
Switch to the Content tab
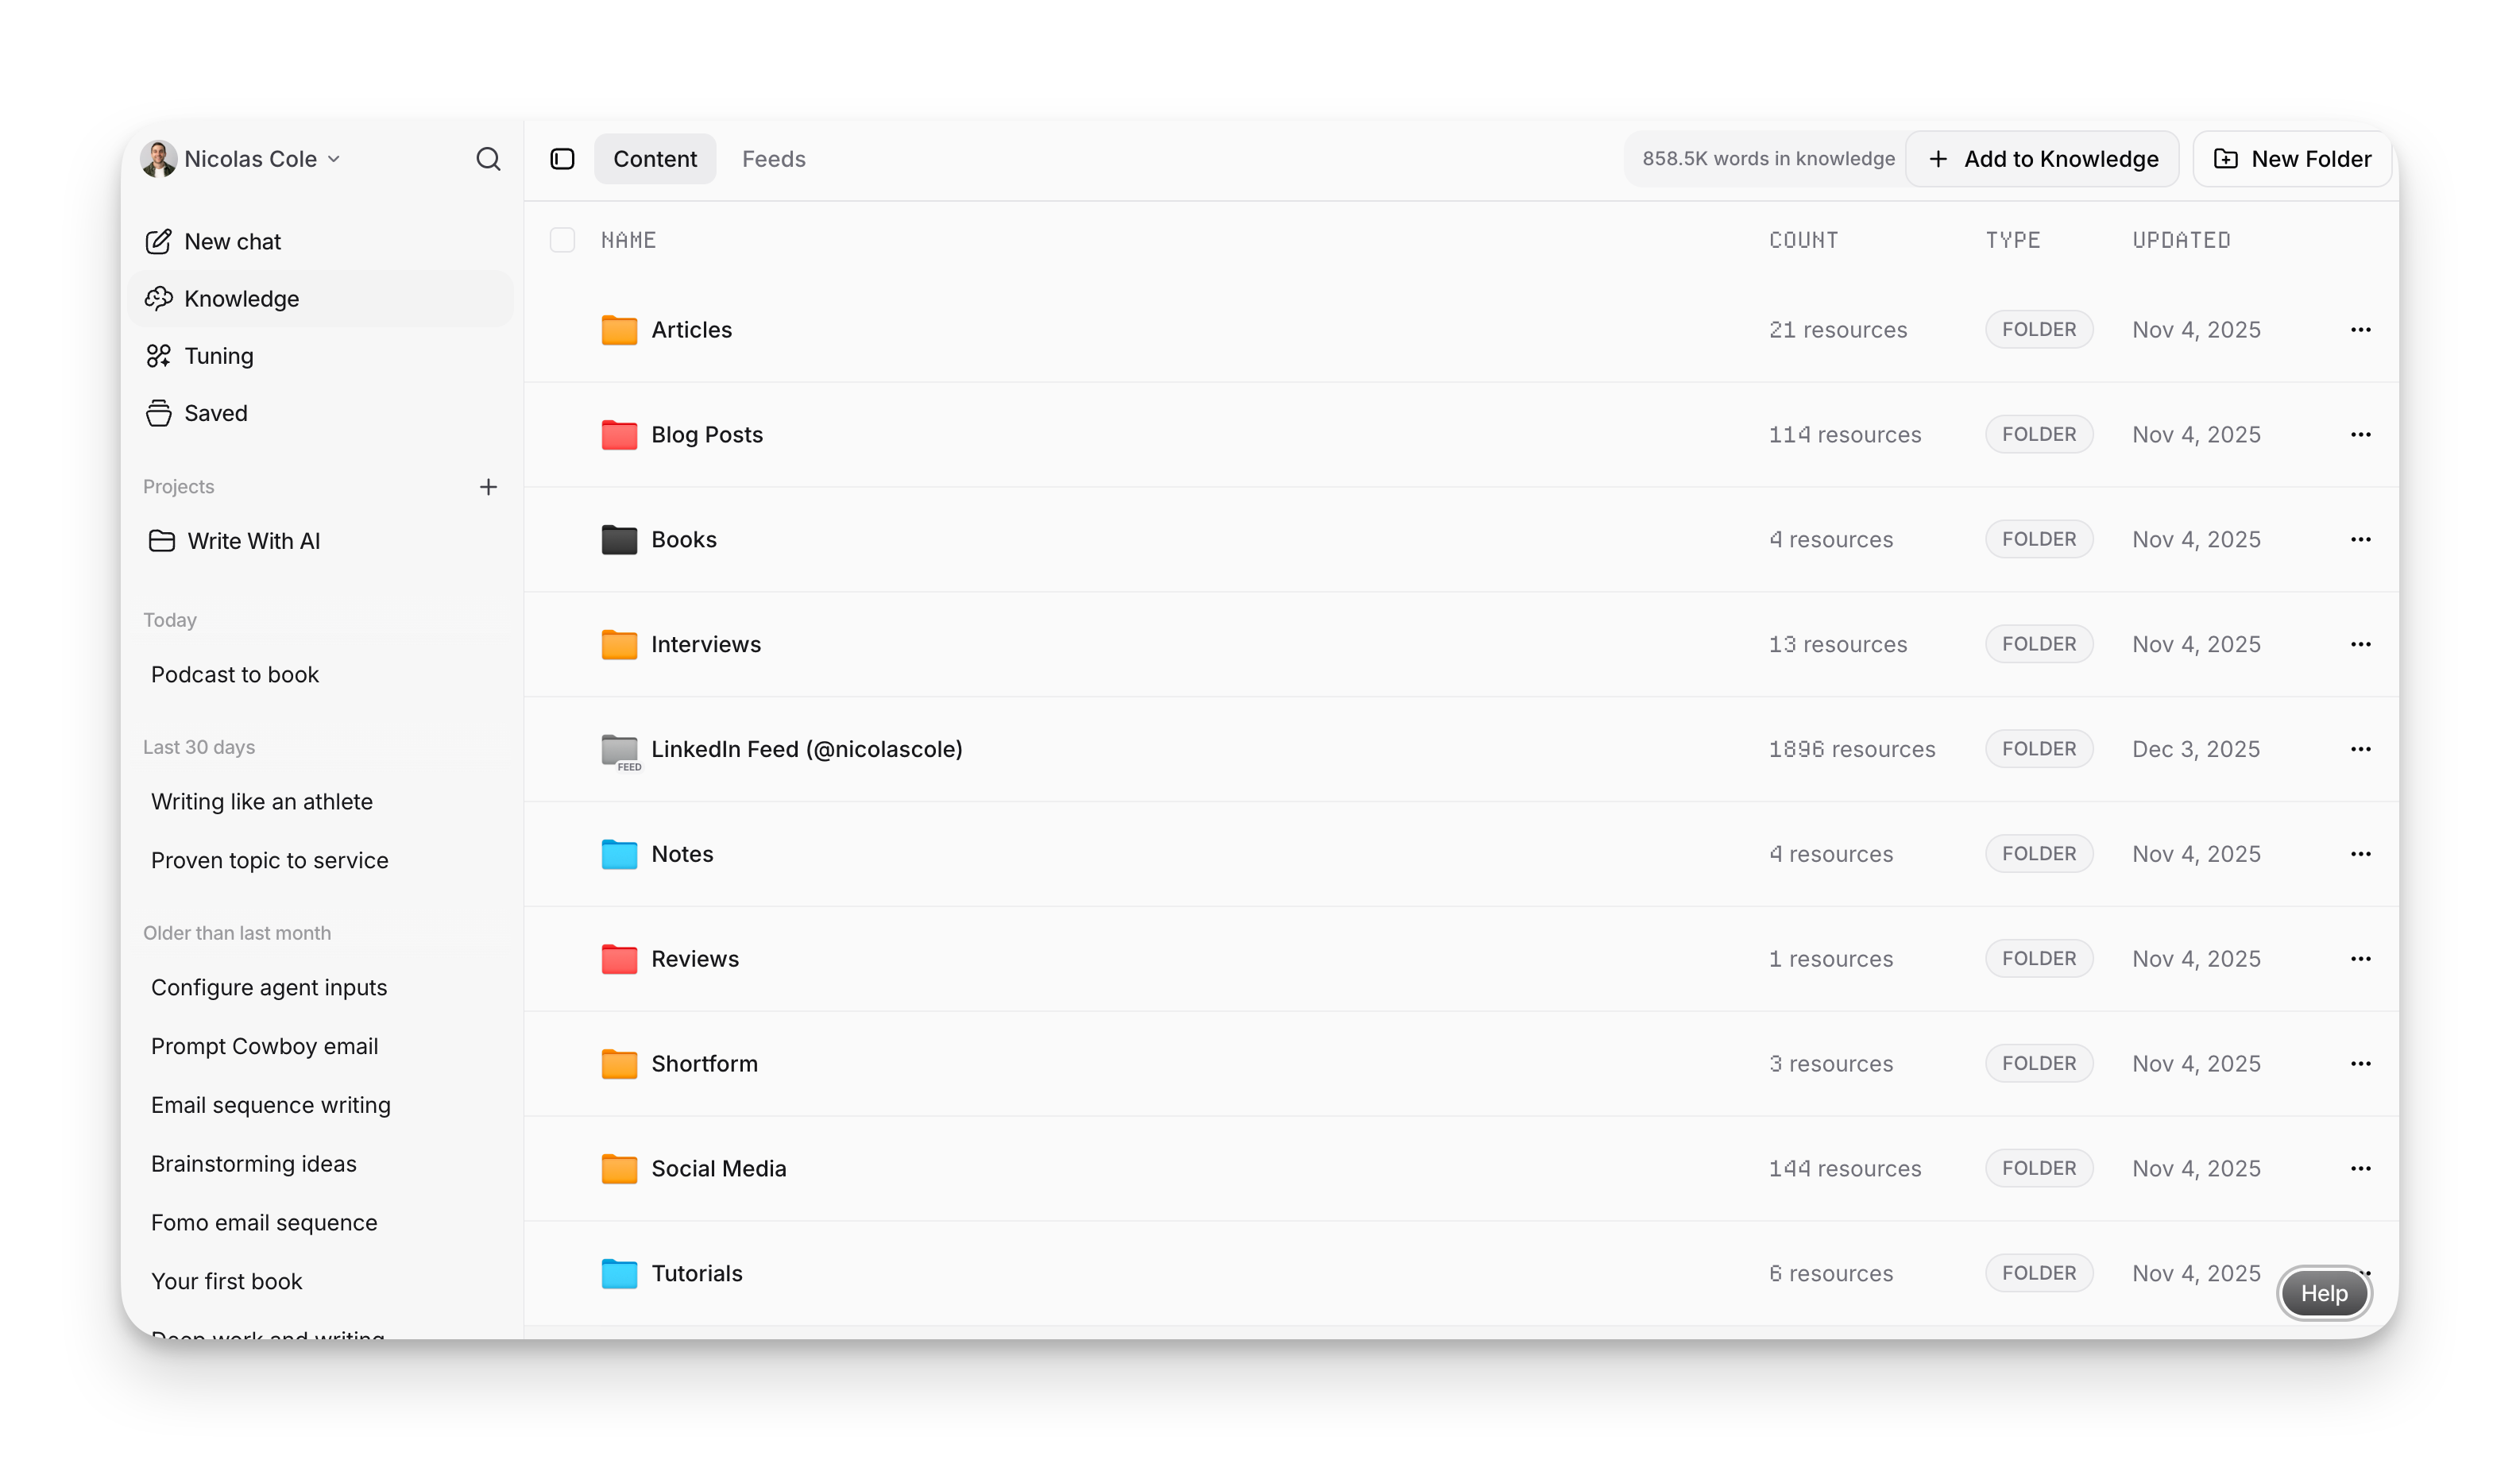point(655,159)
